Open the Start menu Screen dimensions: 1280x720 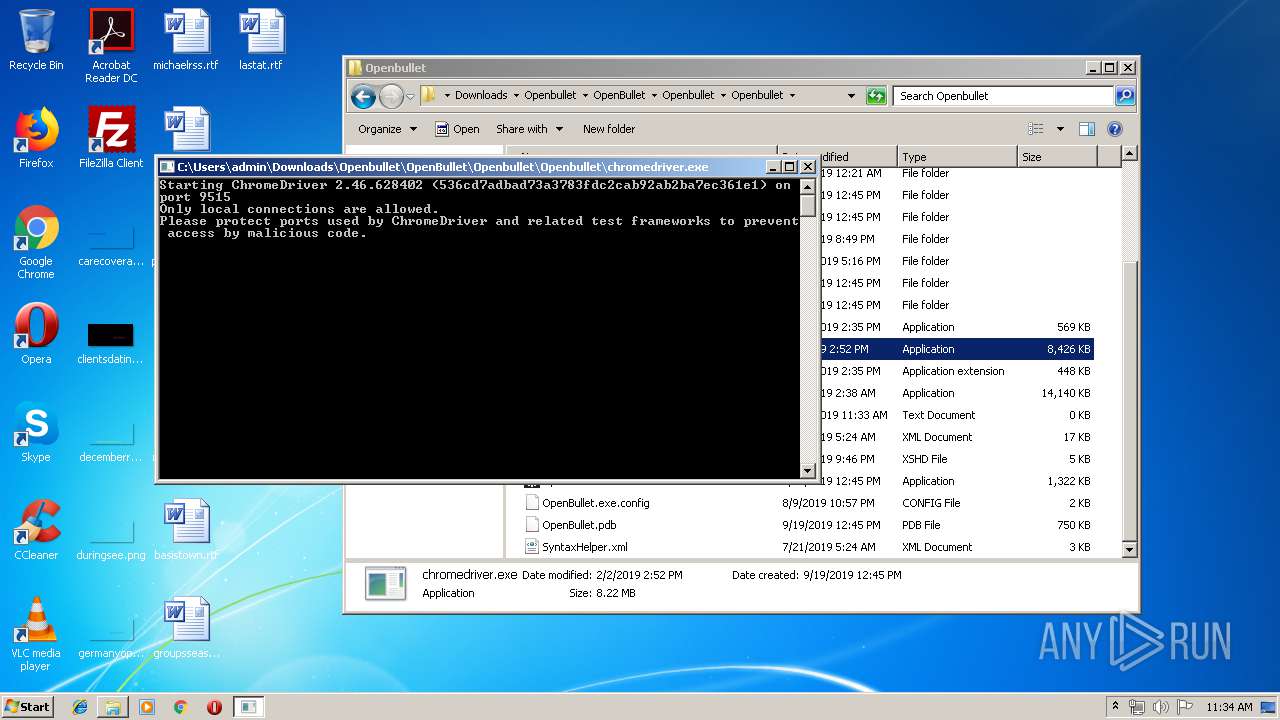[28, 707]
